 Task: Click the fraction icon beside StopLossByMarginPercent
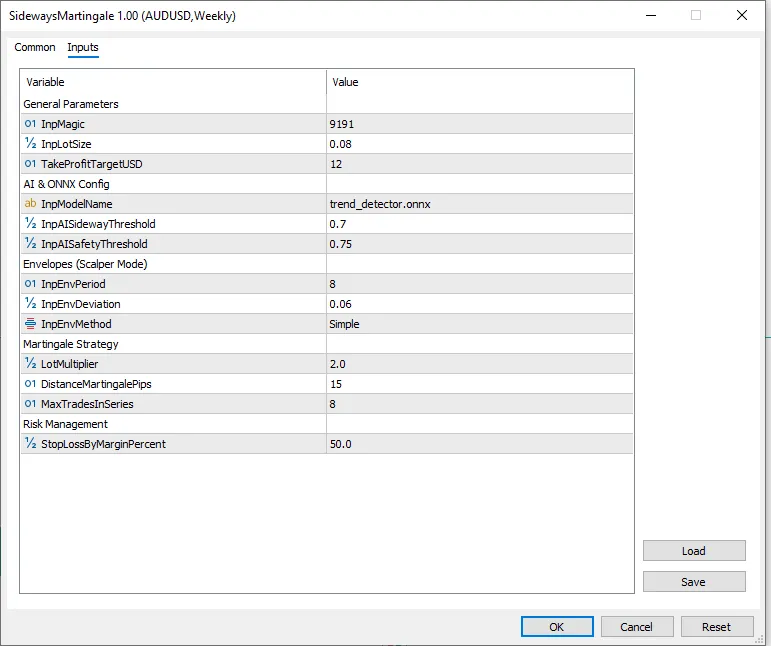tap(30, 444)
